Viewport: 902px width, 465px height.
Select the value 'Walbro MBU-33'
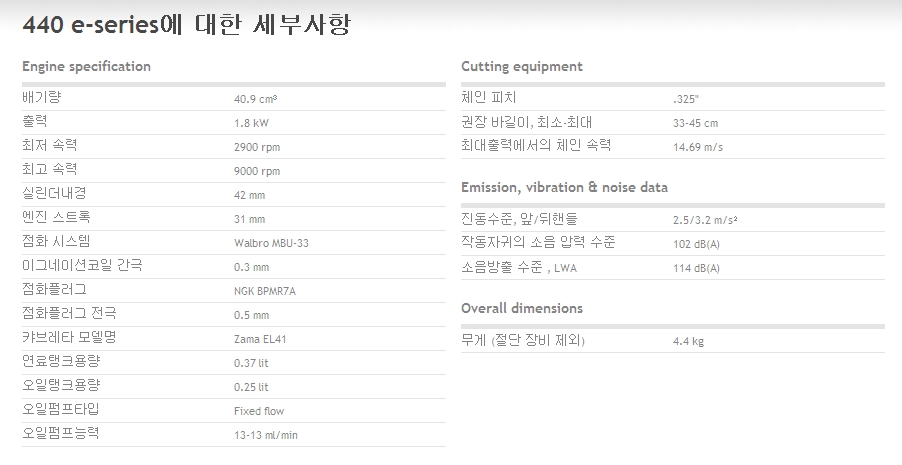272,243
